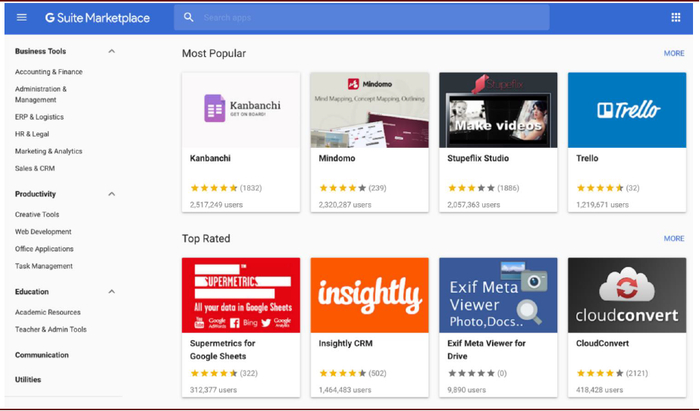This screenshot has width=700, height=411.
Task: Open the Utilities category
Action: 28,380
